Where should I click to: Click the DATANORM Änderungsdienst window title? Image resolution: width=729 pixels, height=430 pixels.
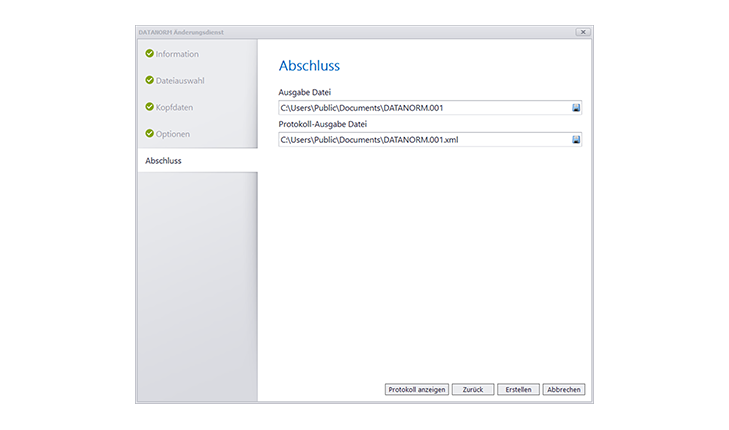point(181,32)
